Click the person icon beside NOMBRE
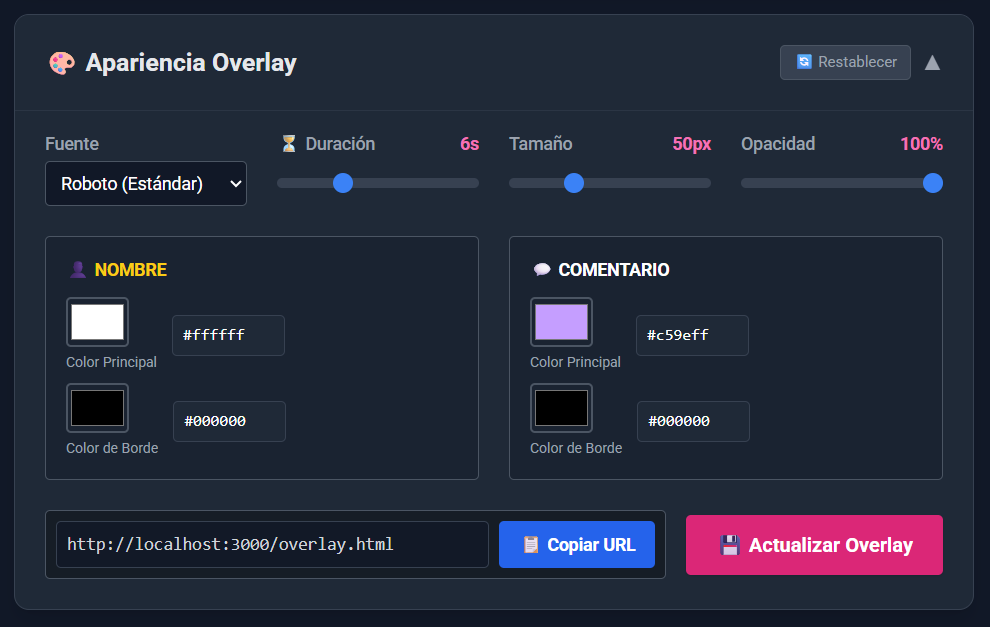The image size is (990, 627). click(x=77, y=270)
